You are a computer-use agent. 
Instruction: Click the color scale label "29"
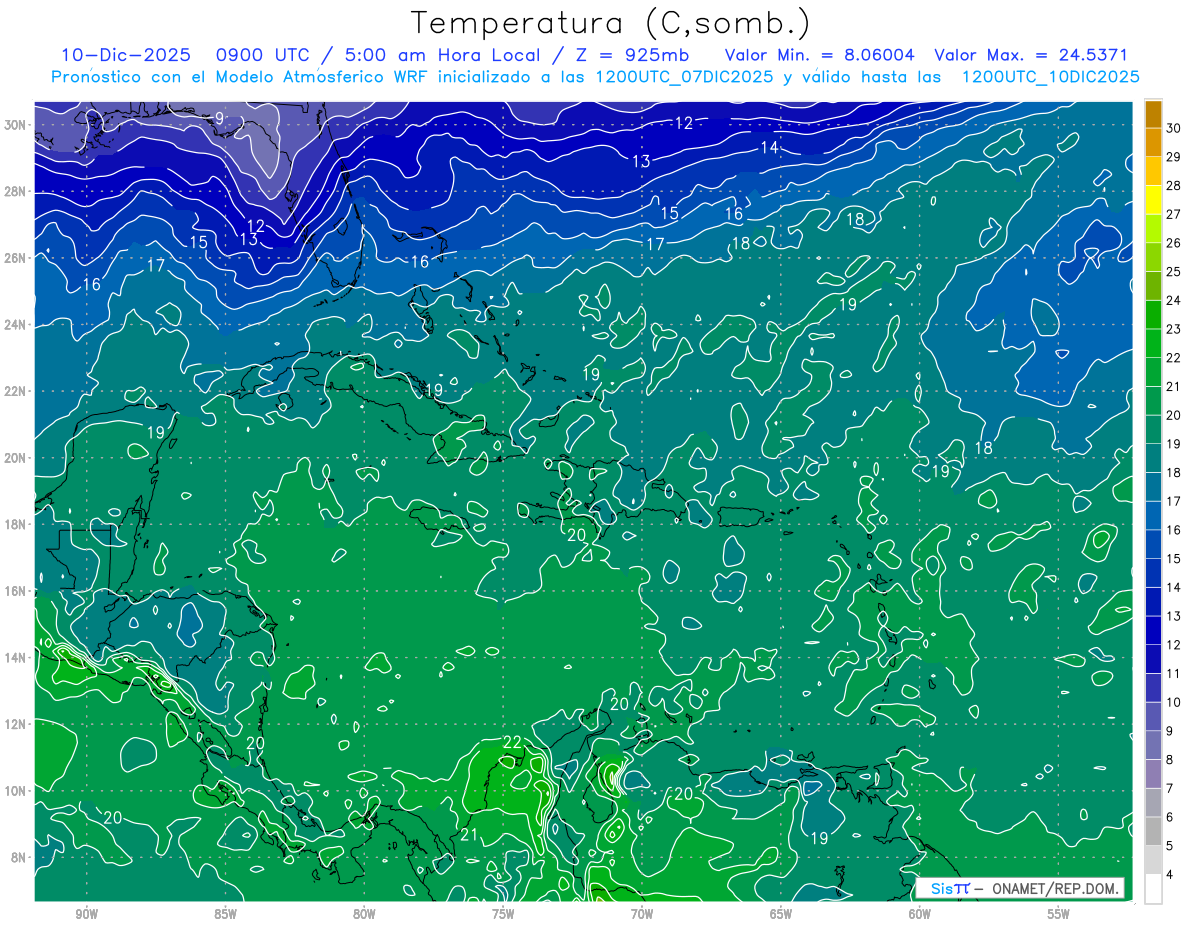(1174, 157)
